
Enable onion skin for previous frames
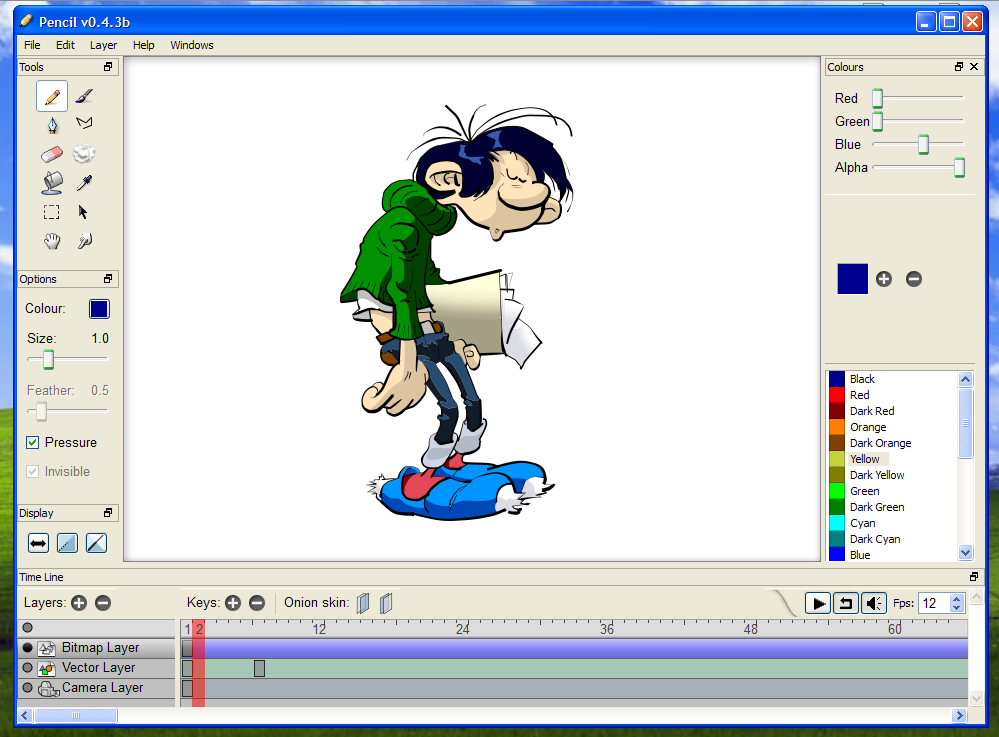click(x=362, y=602)
